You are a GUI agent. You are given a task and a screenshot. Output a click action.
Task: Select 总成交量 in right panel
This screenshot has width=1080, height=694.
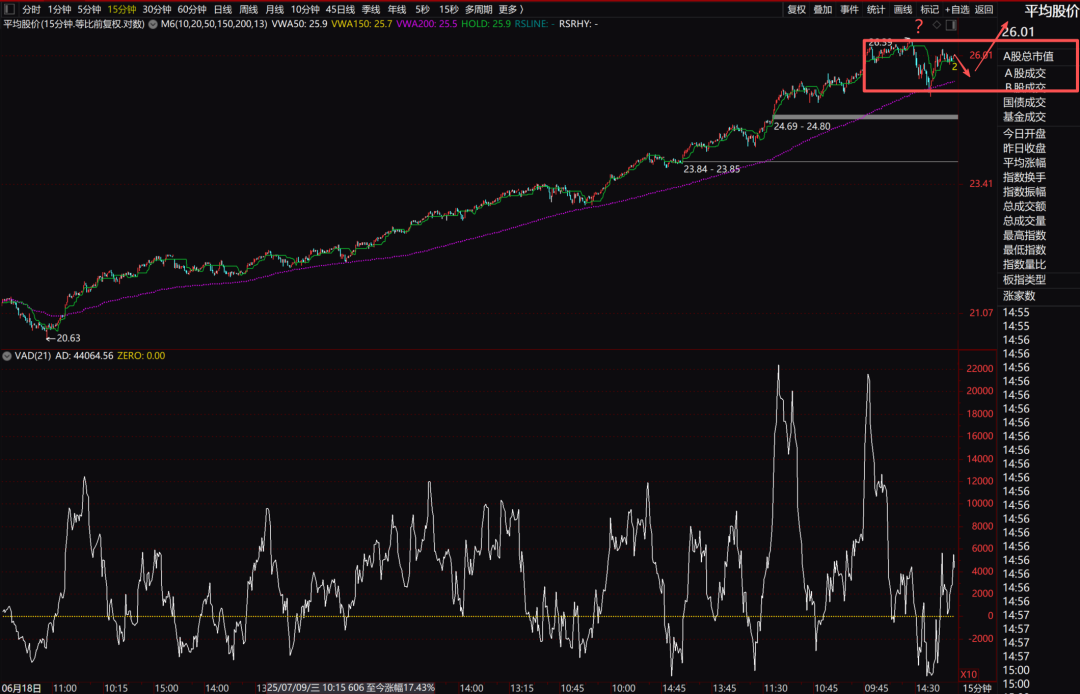[1024, 221]
